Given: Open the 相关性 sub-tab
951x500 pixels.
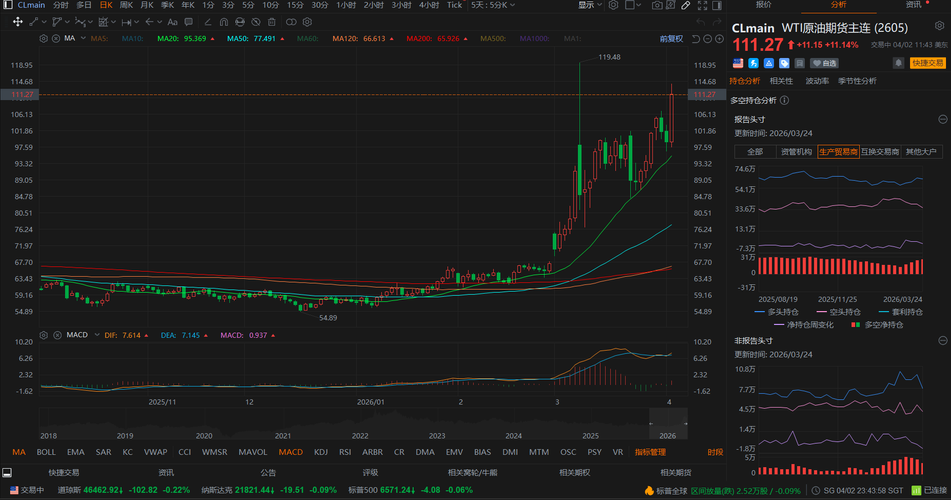Looking at the screenshot, I should [781, 81].
